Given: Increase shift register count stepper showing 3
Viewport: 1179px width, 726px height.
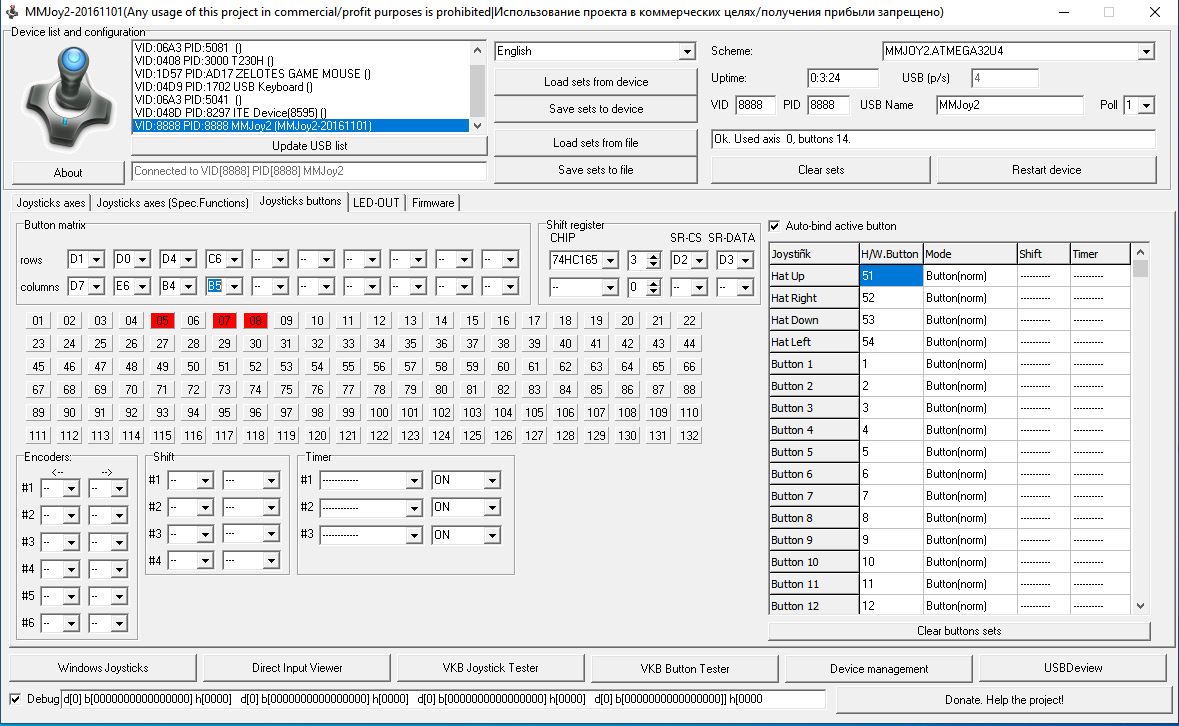Looking at the screenshot, I should [653, 256].
